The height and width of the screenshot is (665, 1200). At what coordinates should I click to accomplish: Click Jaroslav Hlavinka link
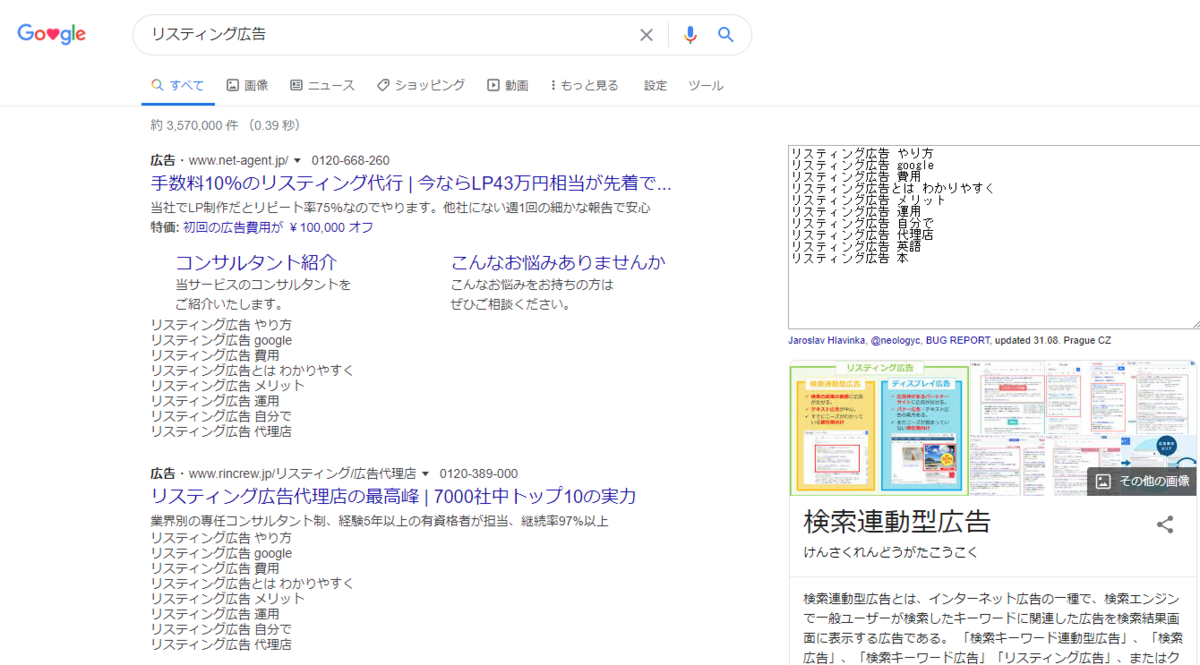coord(826,340)
